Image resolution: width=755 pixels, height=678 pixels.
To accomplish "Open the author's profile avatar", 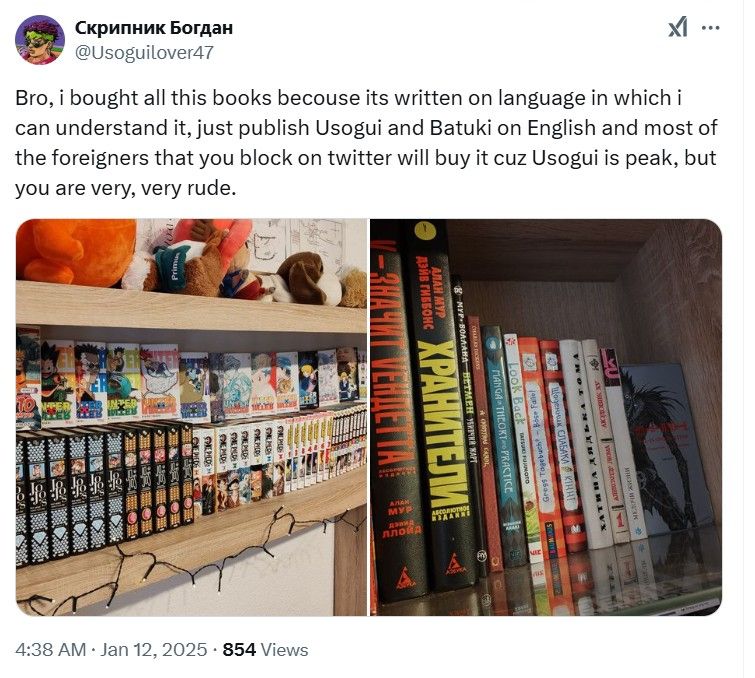I will (40, 39).
